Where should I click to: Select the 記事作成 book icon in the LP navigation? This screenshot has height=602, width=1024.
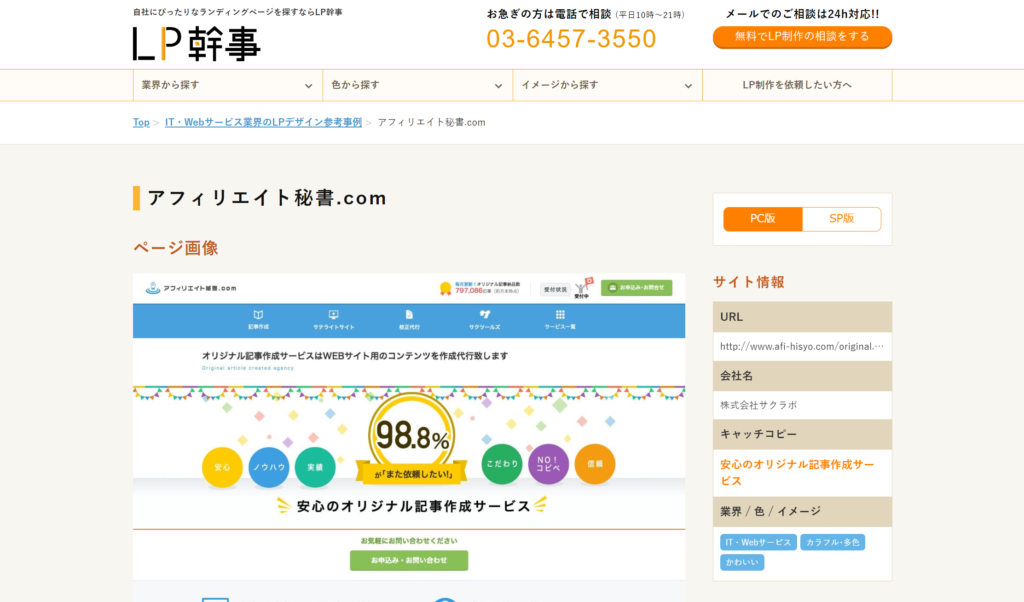coord(258,312)
